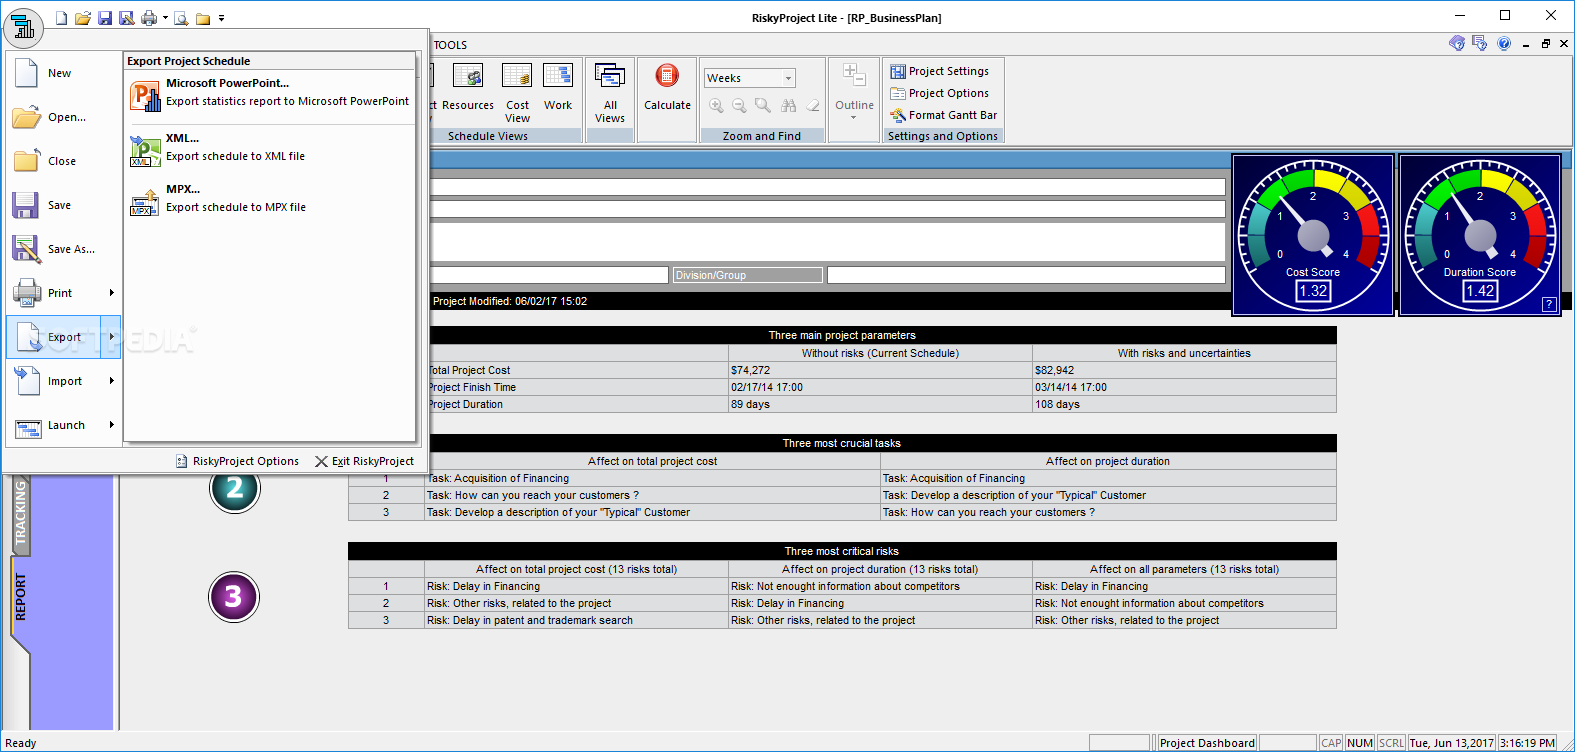The width and height of the screenshot is (1575, 752).
Task: Click the purple step 3 circle
Action: point(234,597)
